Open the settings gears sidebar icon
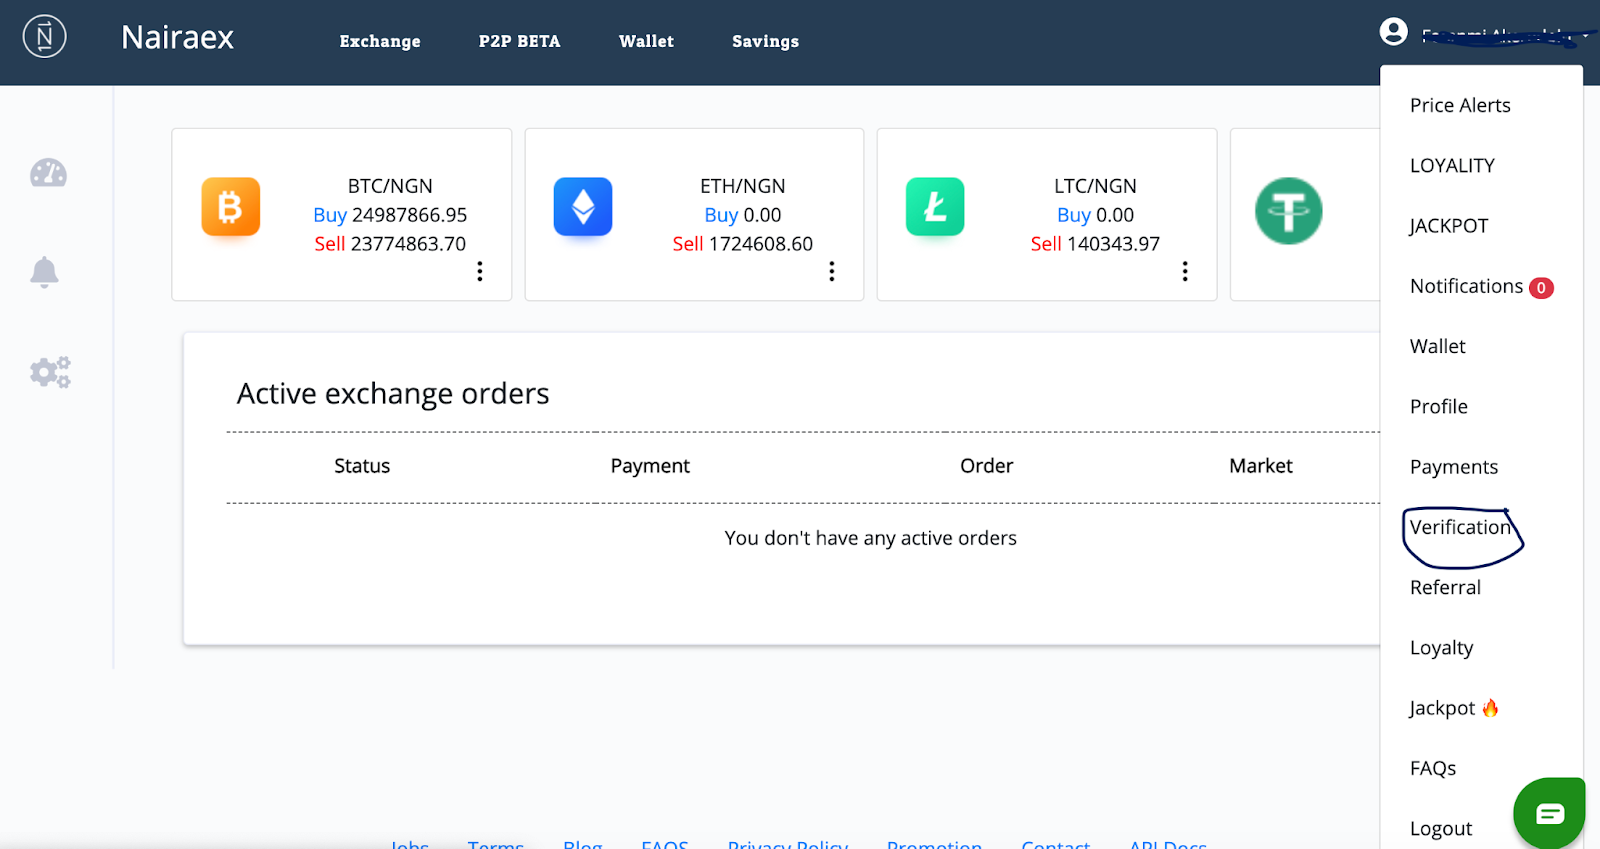1600x849 pixels. [x=50, y=372]
